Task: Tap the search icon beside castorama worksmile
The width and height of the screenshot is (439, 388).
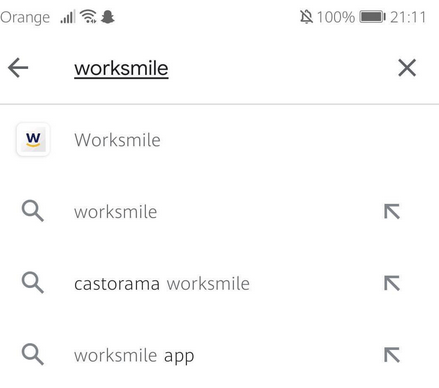Action: (33, 283)
